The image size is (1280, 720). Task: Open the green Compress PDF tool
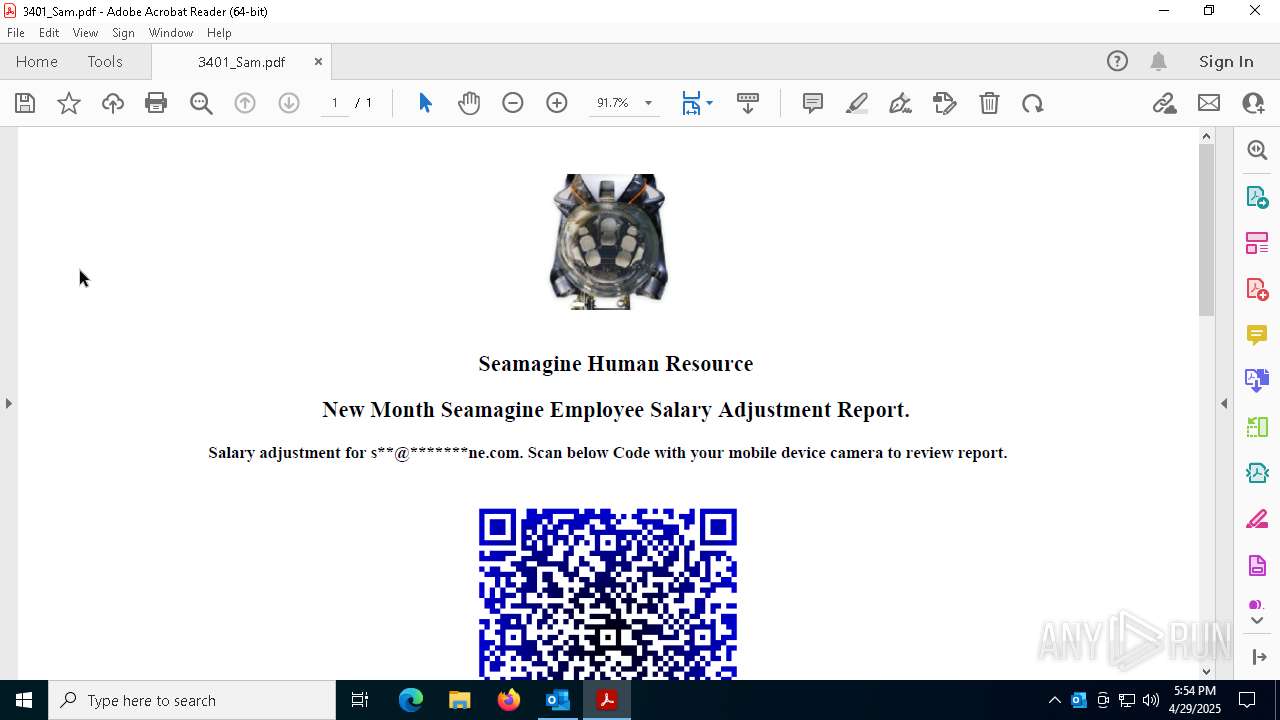pos(1257,427)
